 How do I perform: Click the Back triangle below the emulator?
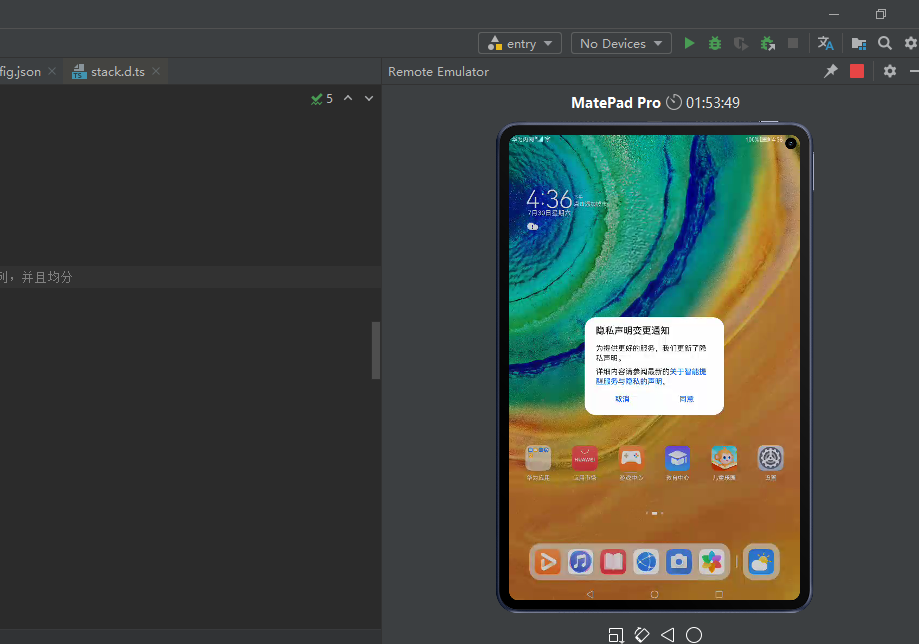coord(668,635)
